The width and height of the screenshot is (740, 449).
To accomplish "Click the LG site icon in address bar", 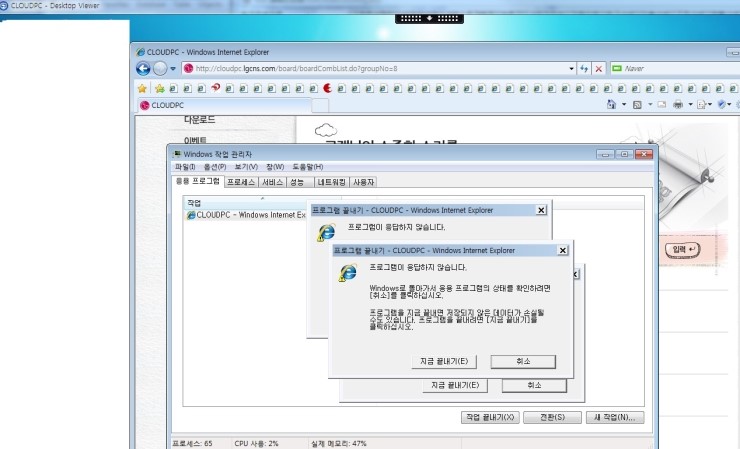I will click(x=188, y=68).
